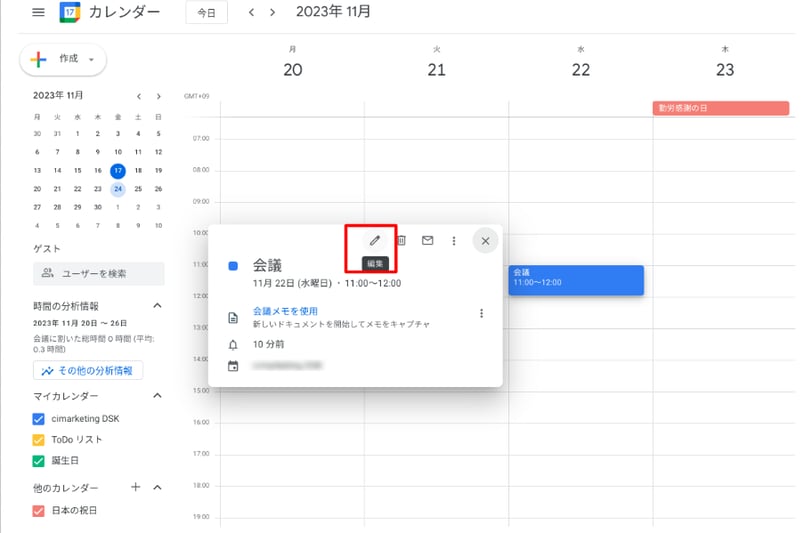Toggle the ToDo リスト checkbox
The width and height of the screenshot is (804, 533).
pyautogui.click(x=38, y=440)
